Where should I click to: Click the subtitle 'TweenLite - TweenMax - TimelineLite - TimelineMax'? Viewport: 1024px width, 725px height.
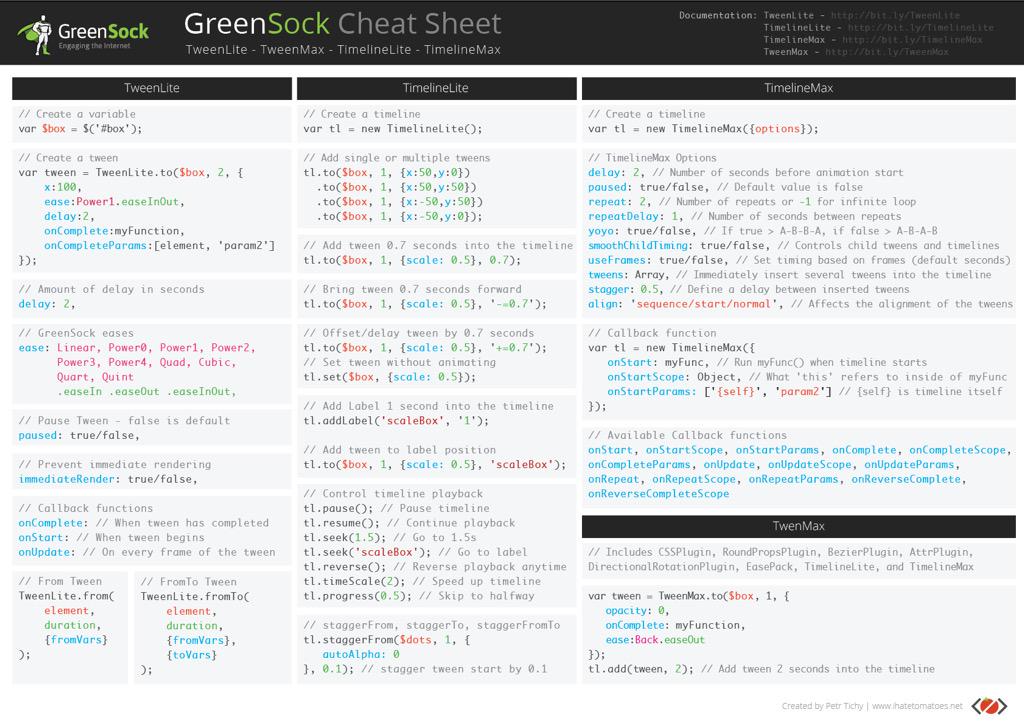pyautogui.click(x=343, y=50)
